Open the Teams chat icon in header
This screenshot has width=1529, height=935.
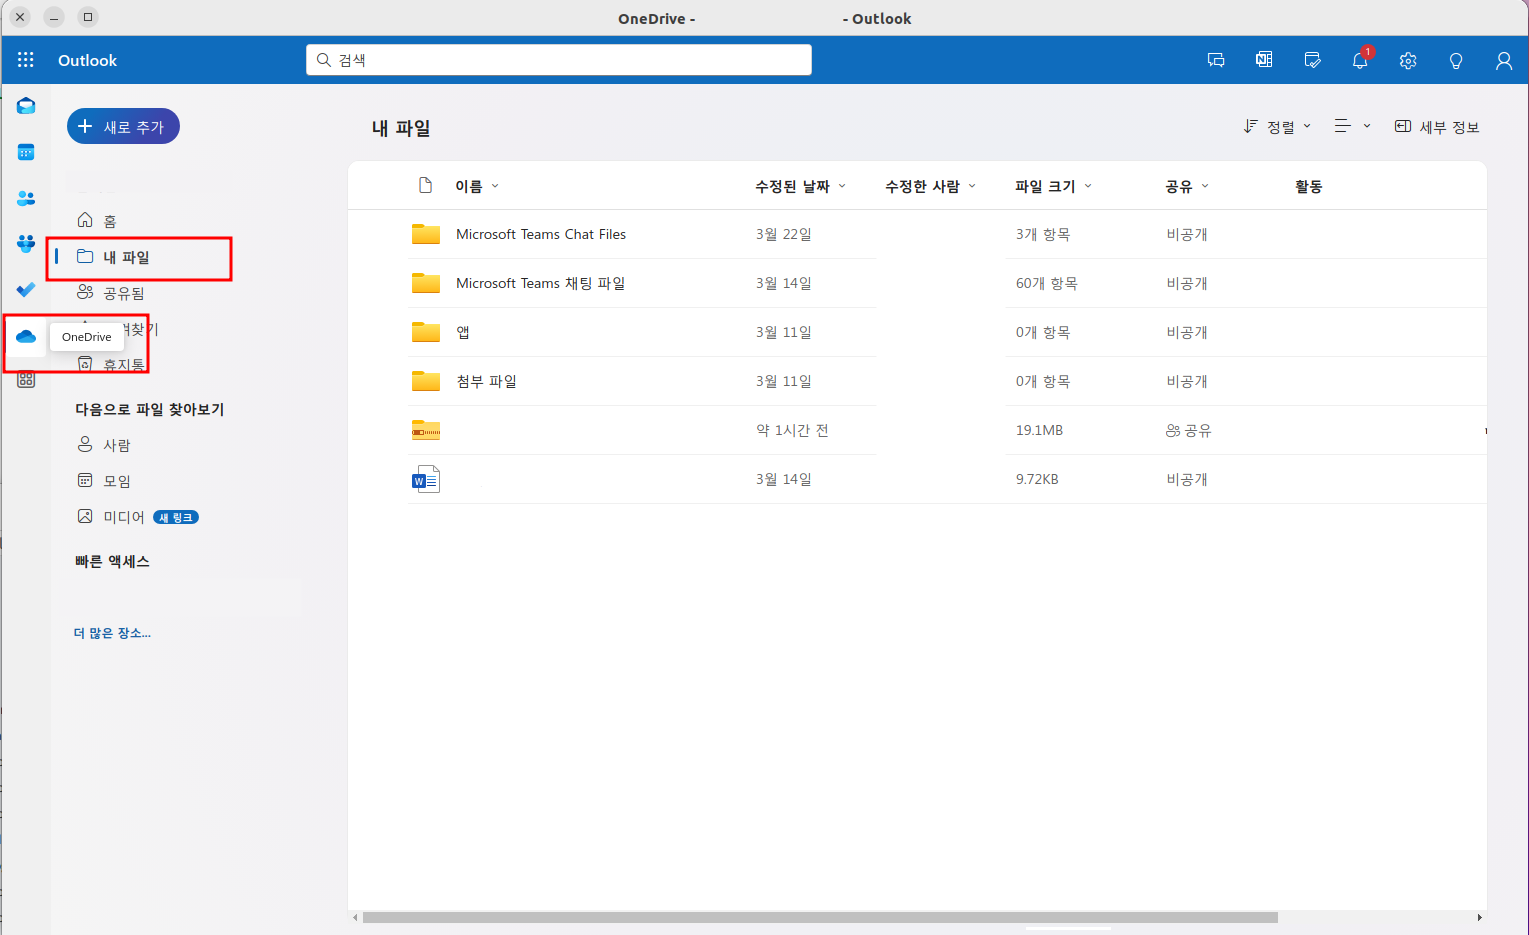tap(1216, 60)
